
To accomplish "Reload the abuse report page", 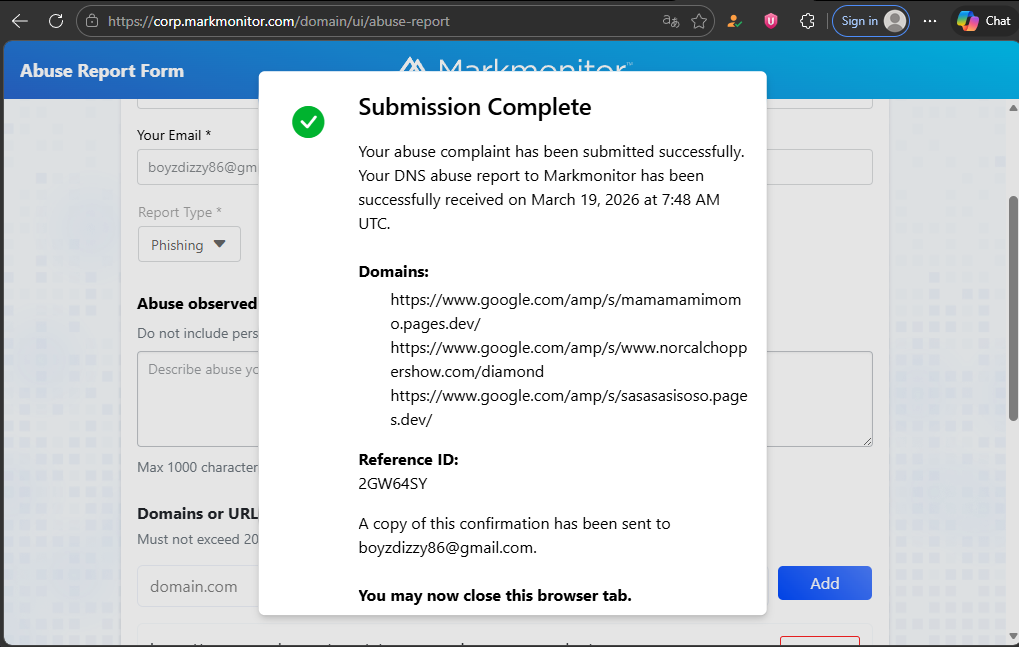I will (56, 21).
